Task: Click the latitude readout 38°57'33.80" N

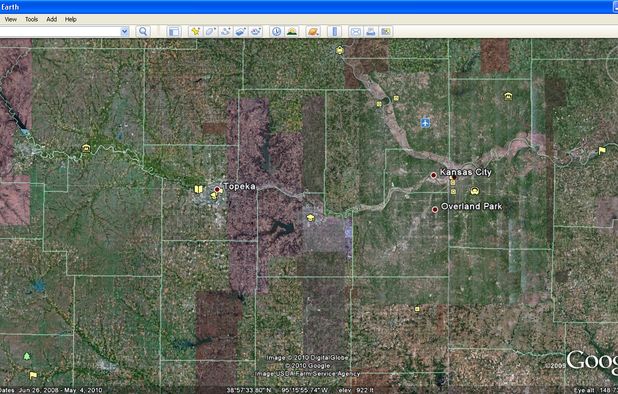Action: click(x=249, y=390)
